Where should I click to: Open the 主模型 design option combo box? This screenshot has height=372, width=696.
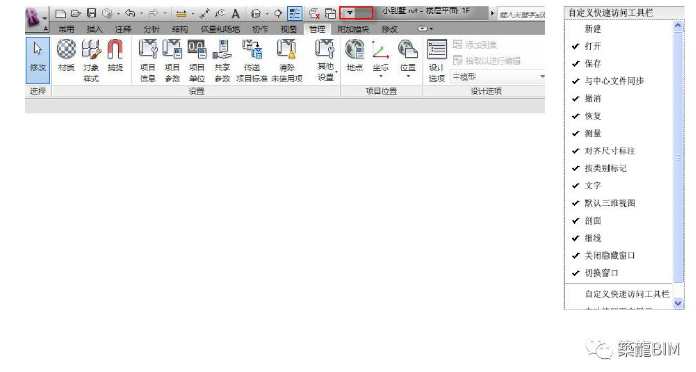click(x=498, y=77)
